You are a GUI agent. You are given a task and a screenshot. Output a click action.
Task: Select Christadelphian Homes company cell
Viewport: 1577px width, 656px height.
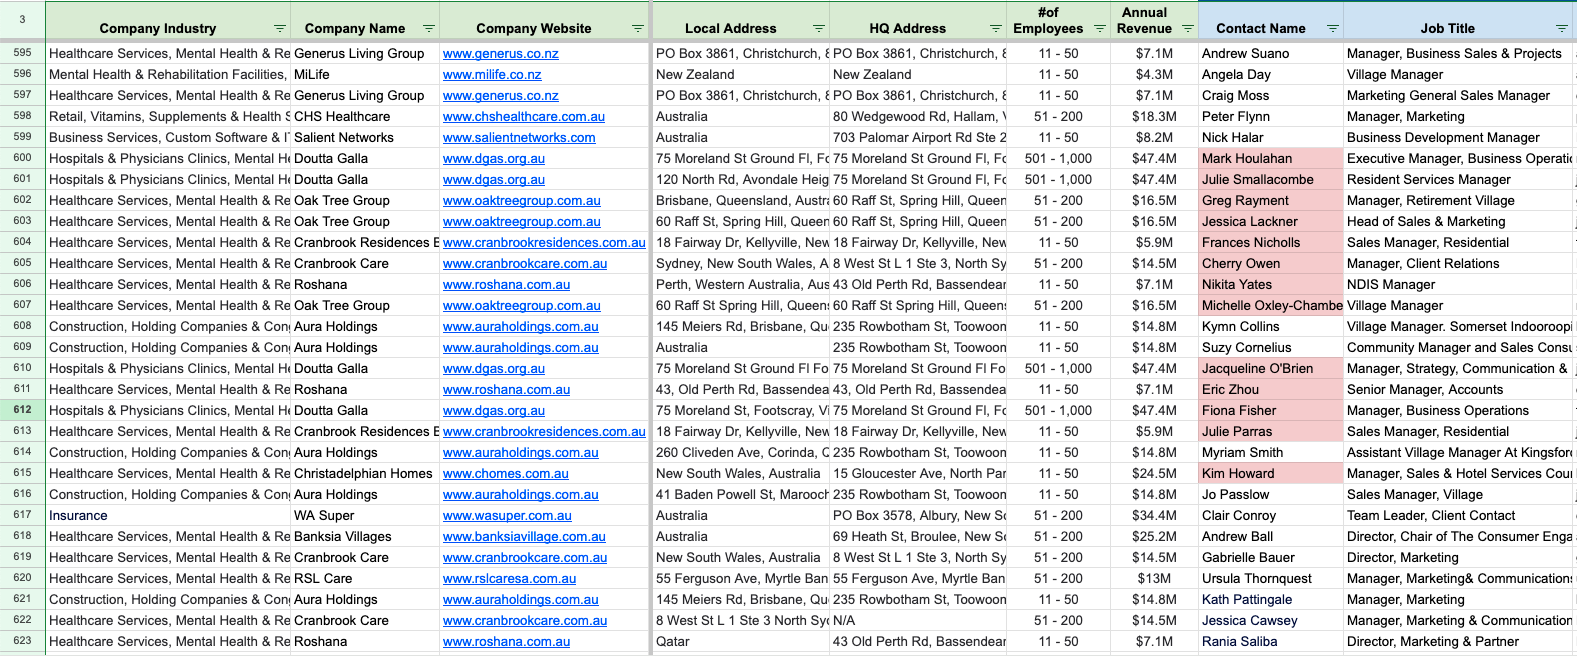365,474
